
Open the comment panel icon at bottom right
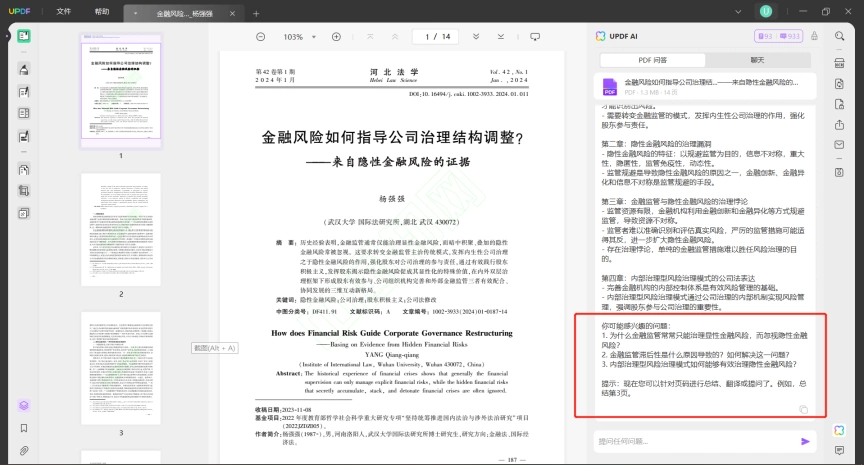click(x=839, y=451)
